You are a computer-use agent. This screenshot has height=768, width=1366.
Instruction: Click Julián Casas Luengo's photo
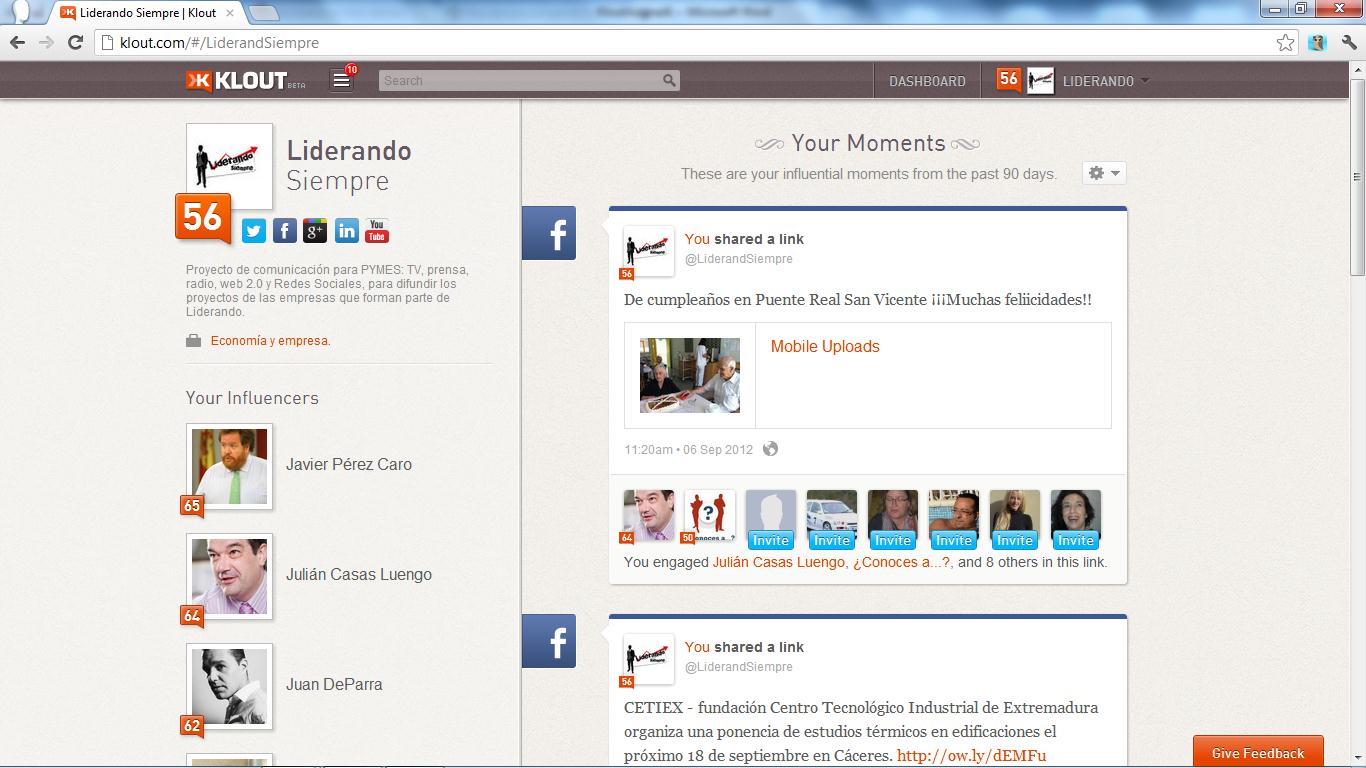click(229, 576)
